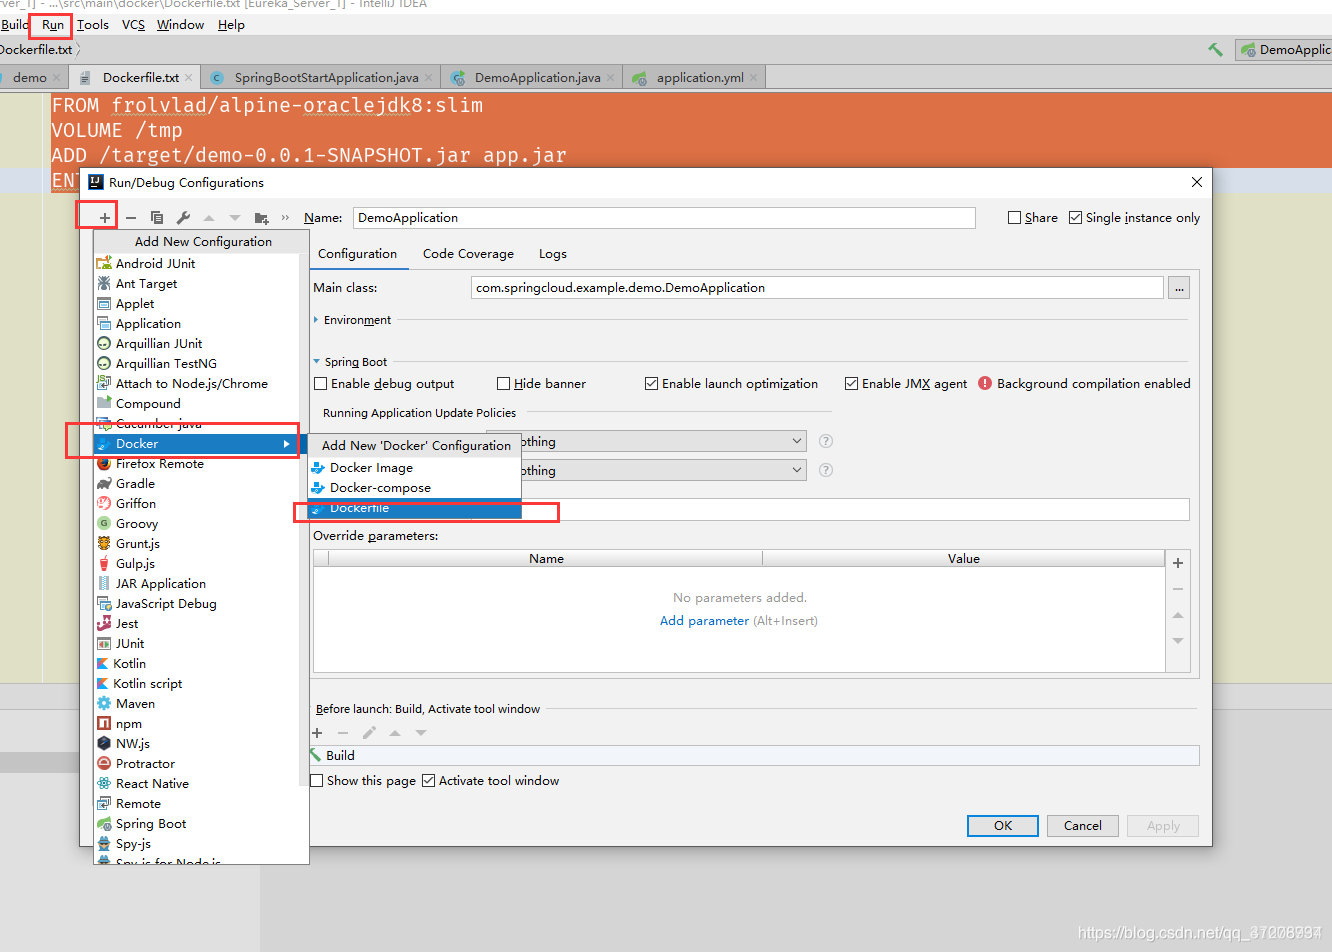Open the toolbar overflow chevron
Screen dimensions: 1332x952
(286, 217)
